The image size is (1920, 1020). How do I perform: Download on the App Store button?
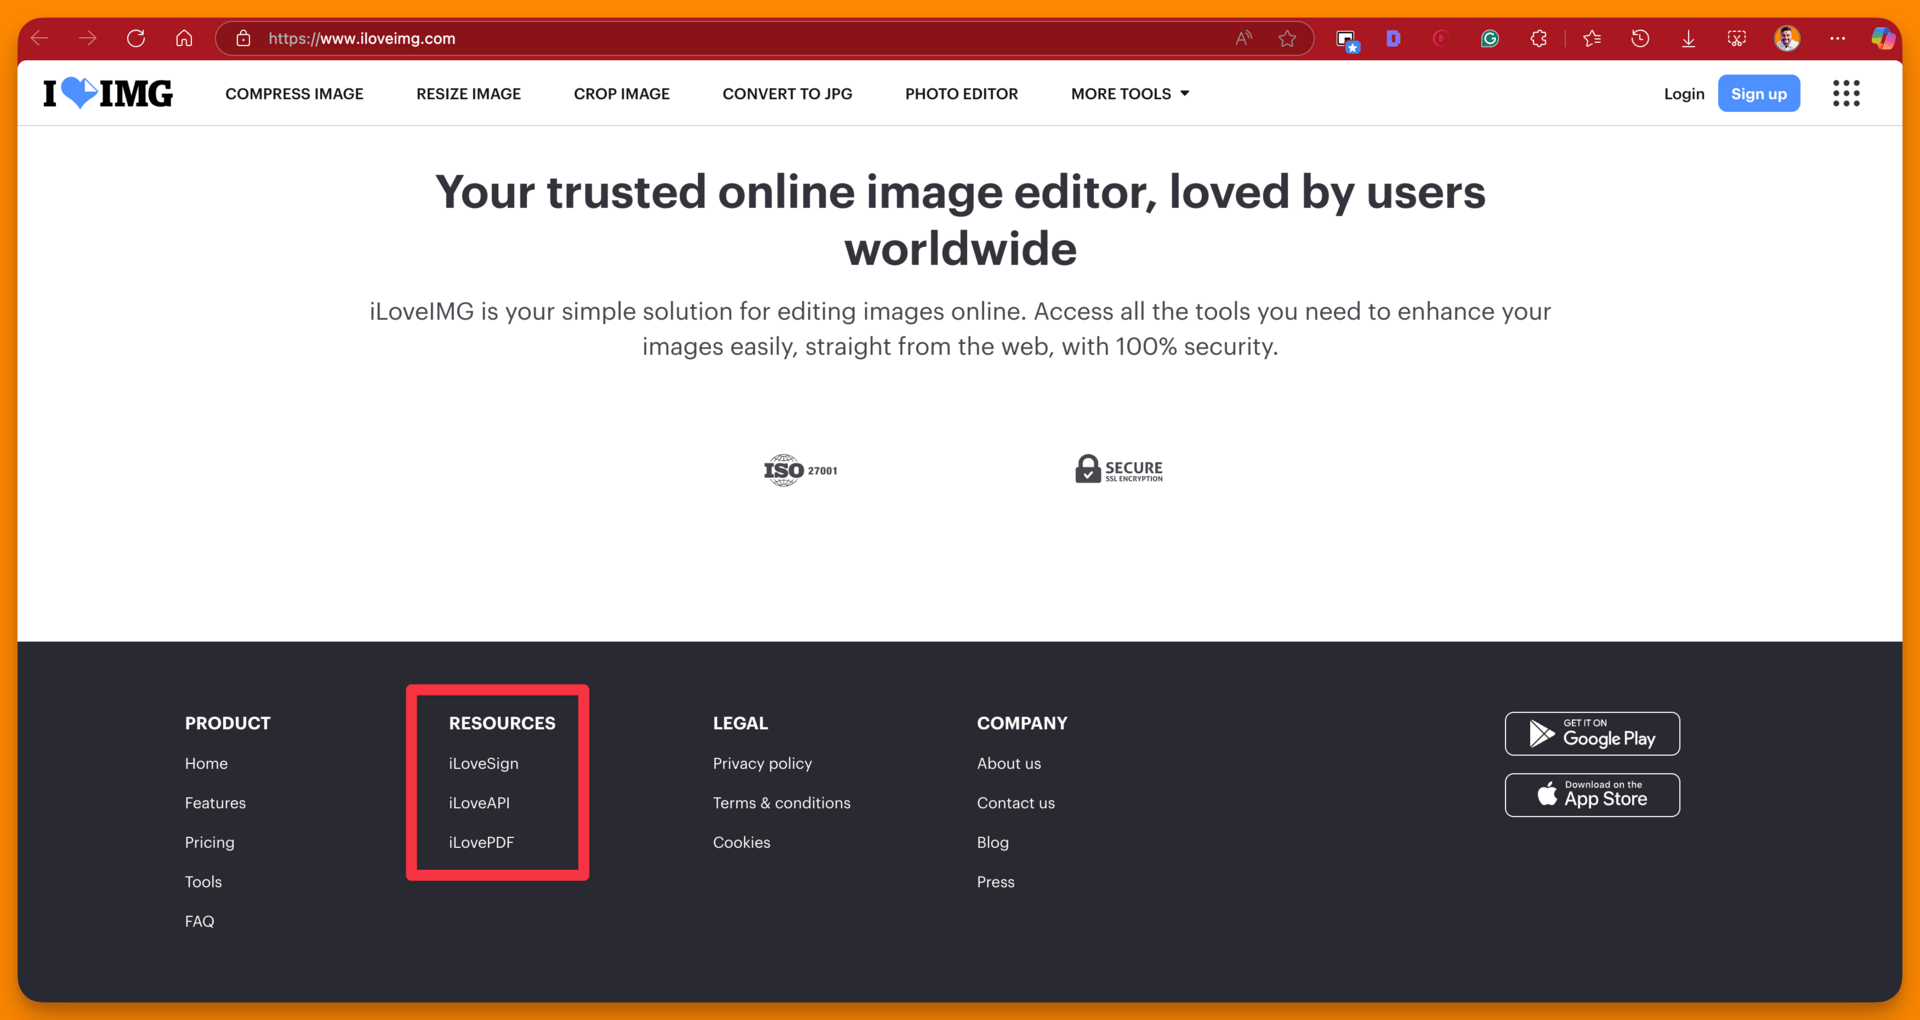click(x=1592, y=795)
